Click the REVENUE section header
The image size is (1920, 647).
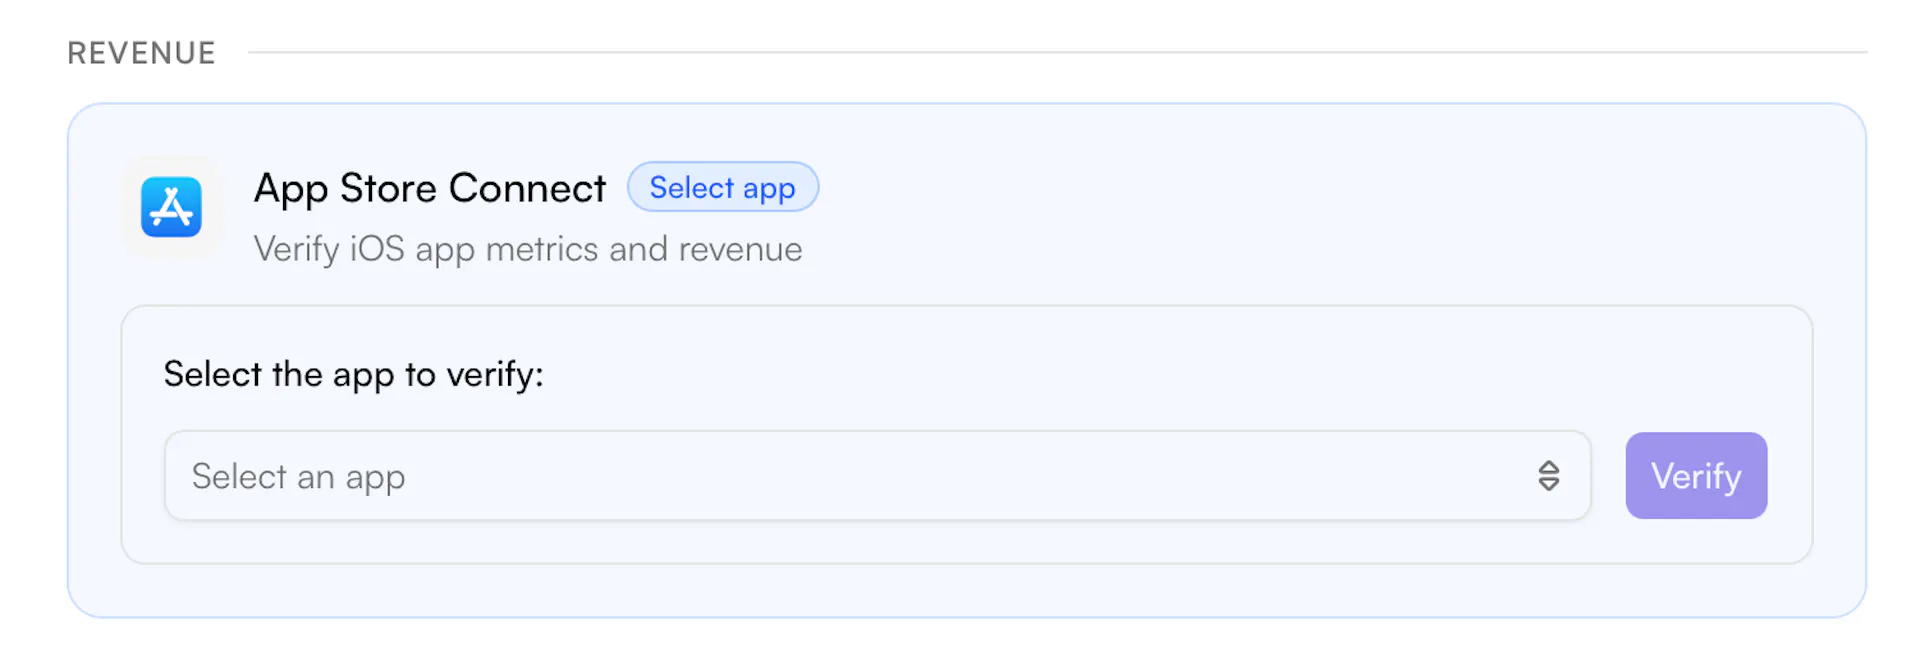click(x=141, y=53)
